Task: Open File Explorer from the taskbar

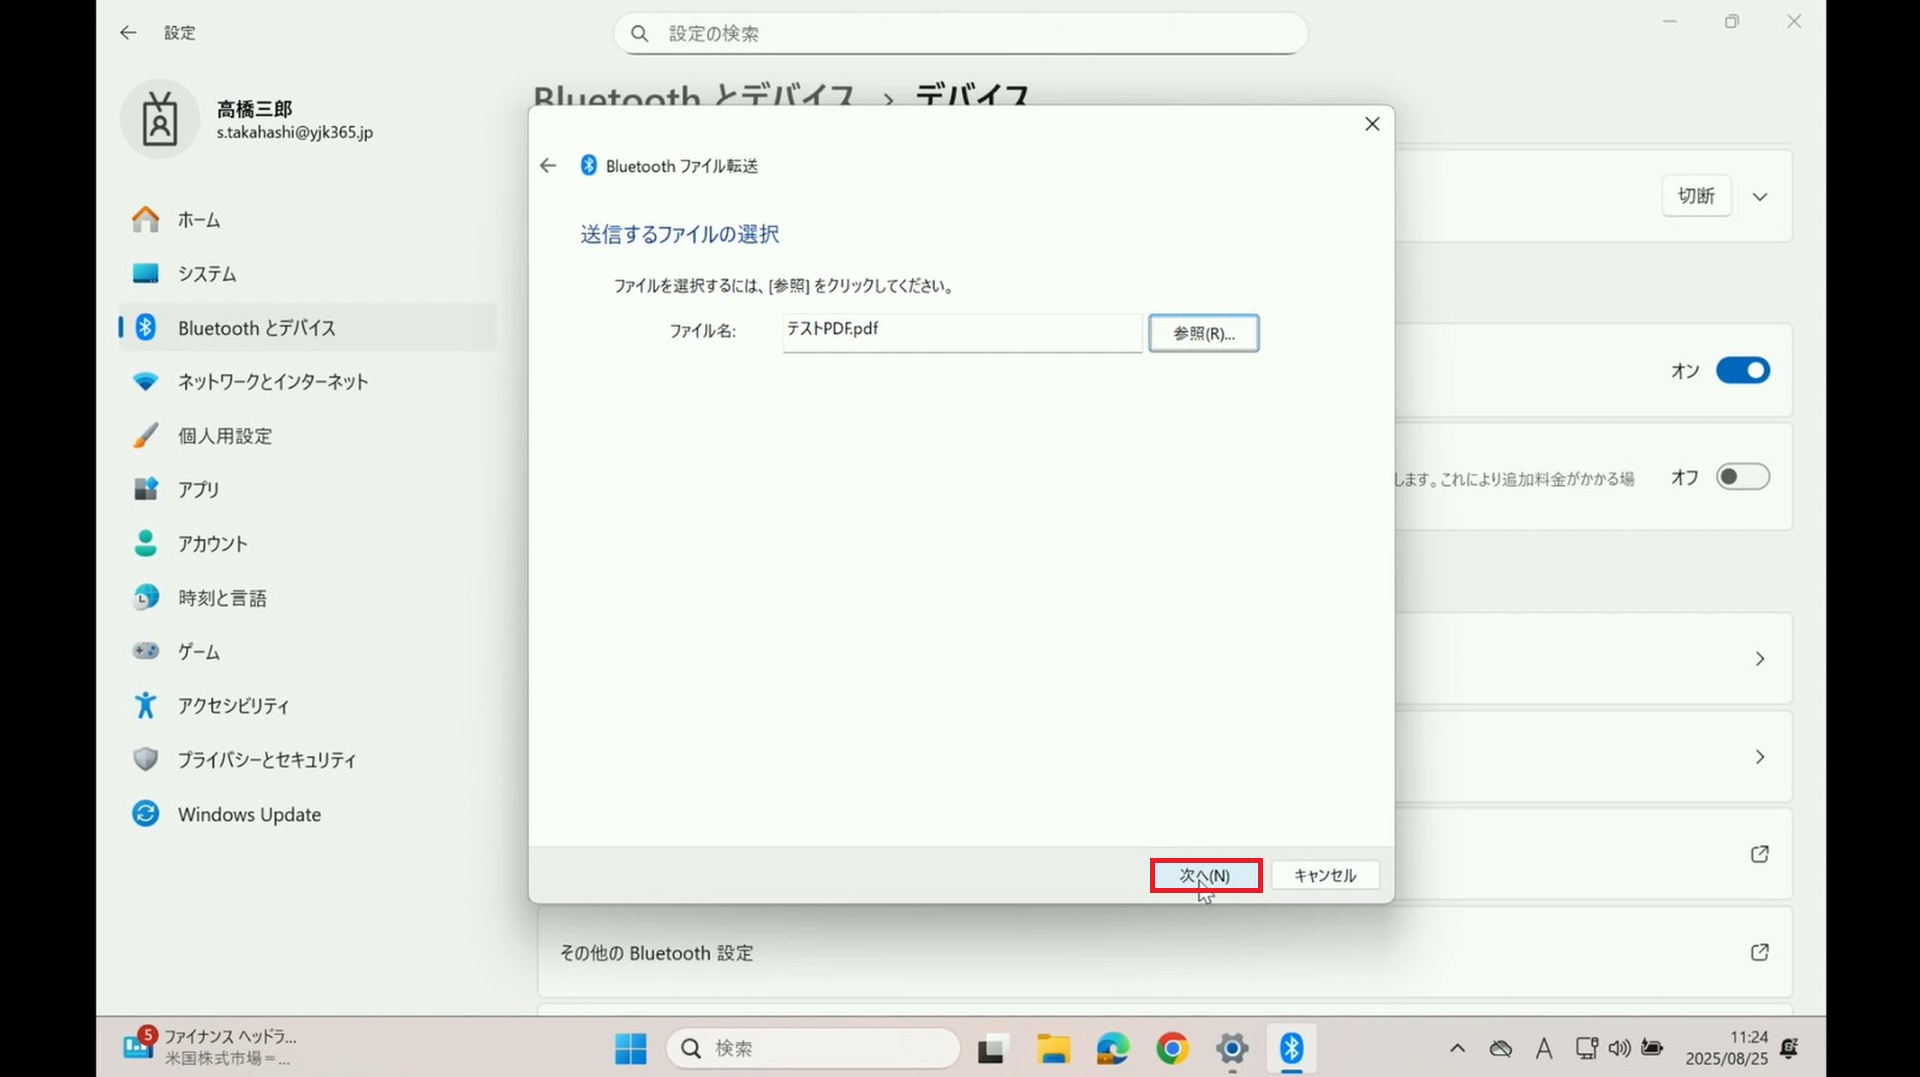Action: (1052, 1048)
